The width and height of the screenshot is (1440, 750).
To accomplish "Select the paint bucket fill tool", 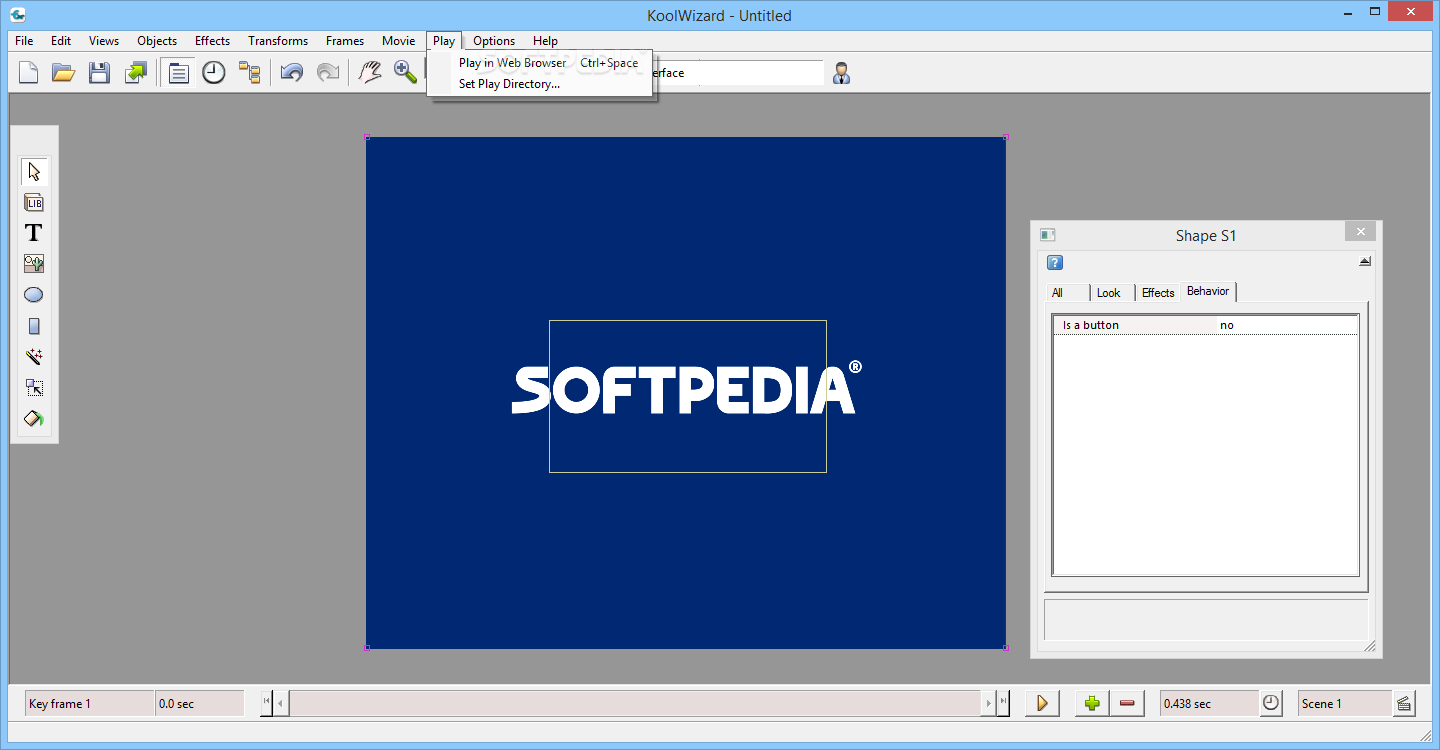I will [x=34, y=419].
